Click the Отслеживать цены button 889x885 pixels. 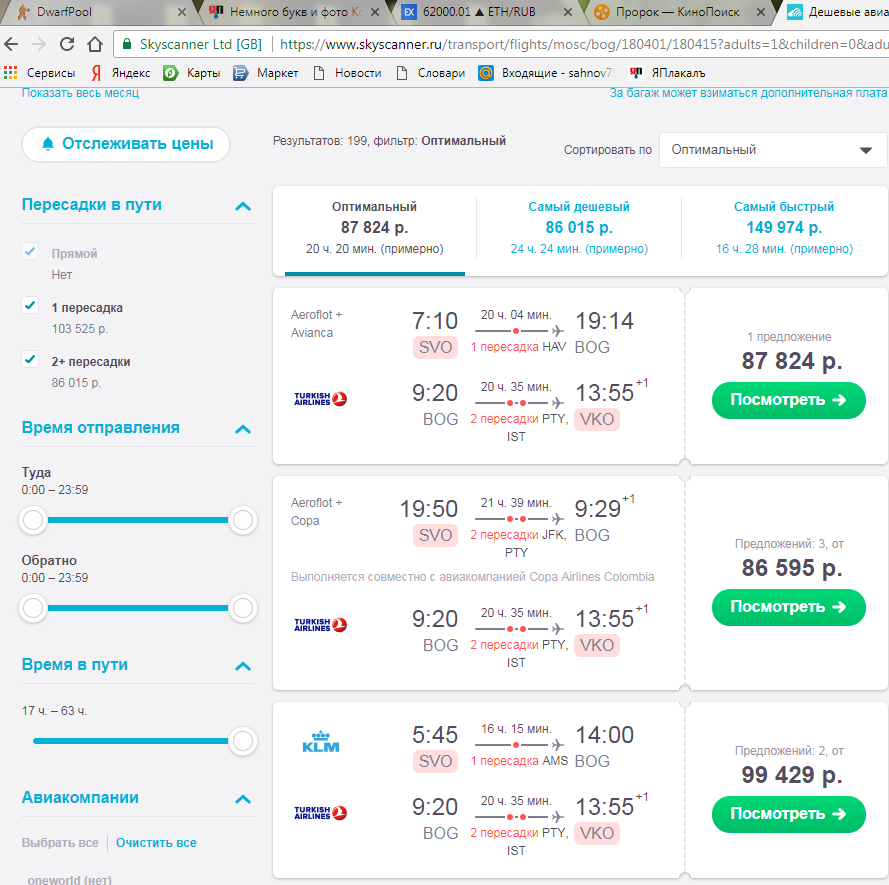tap(126, 144)
